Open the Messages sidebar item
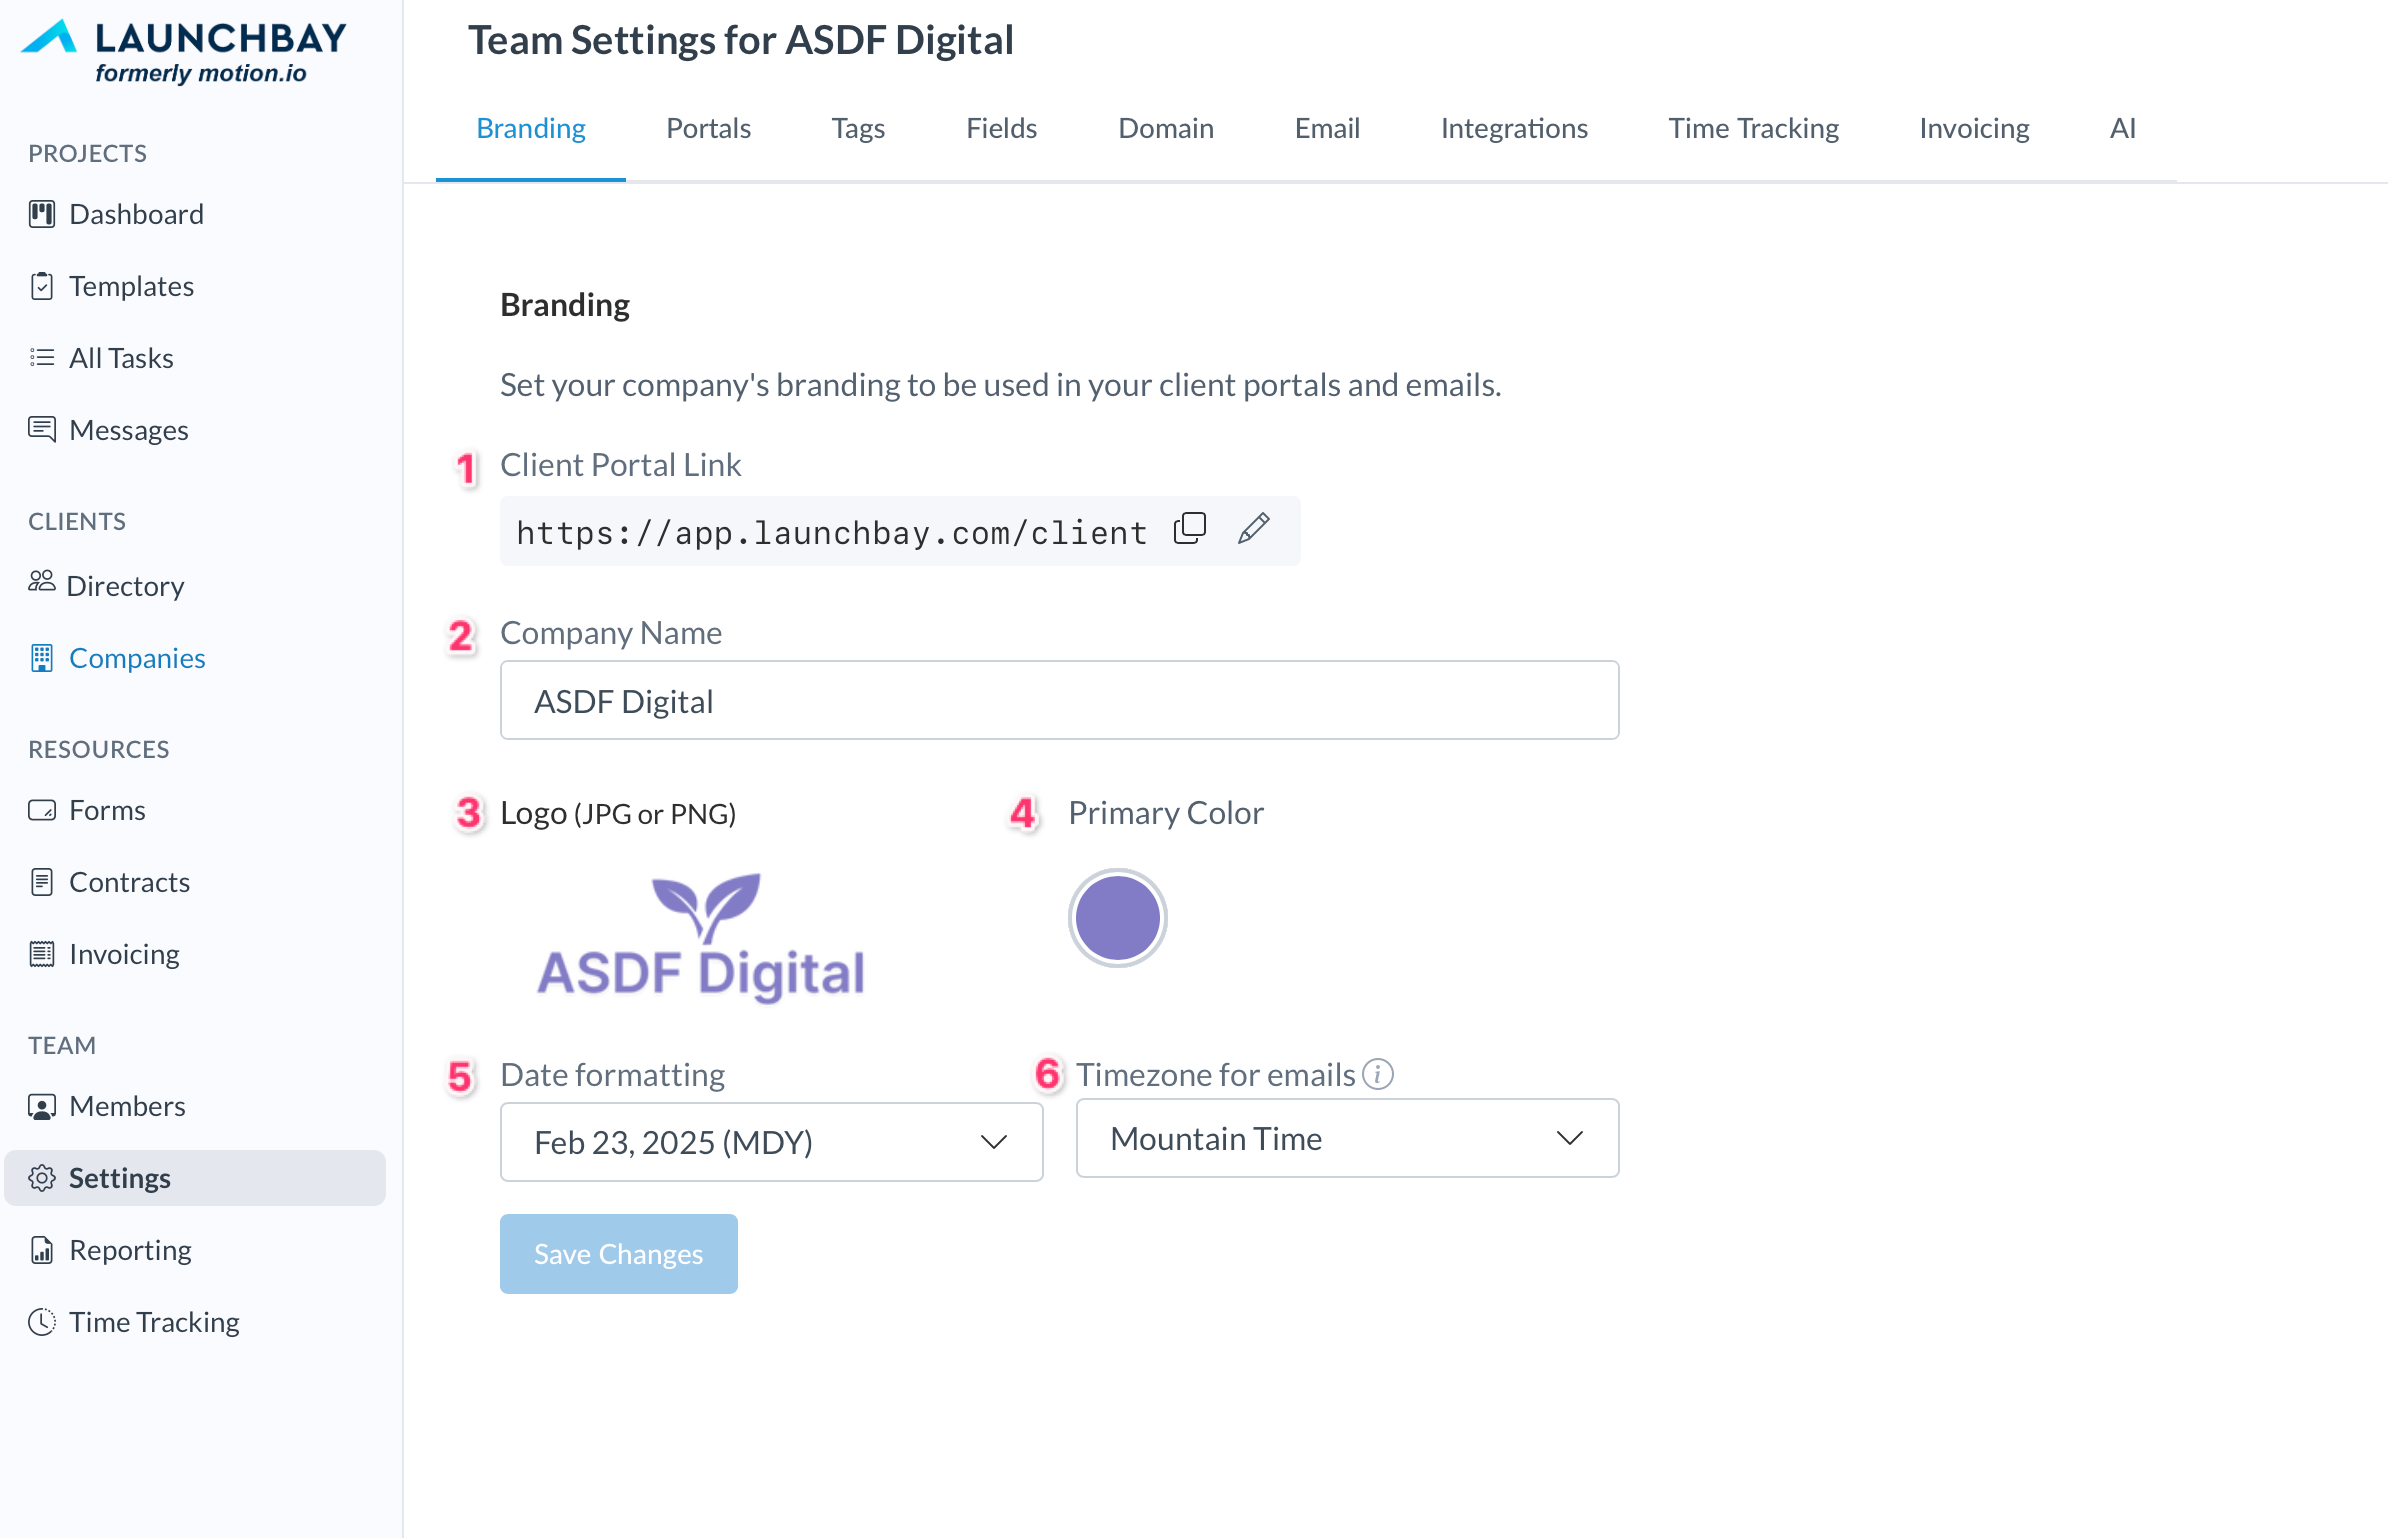Viewport: 2388px width, 1538px height. point(128,430)
